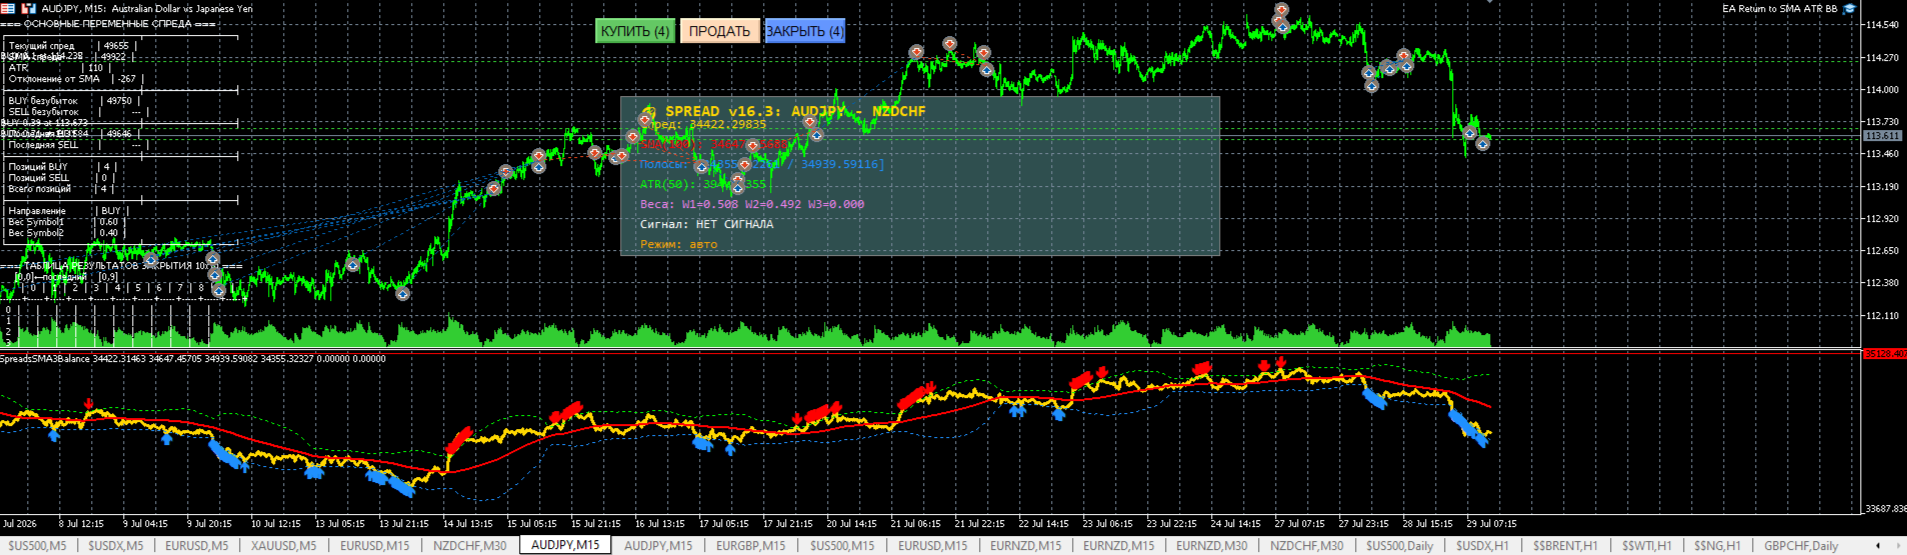The height and width of the screenshot is (555, 1907).
Task: Click the green КУПИТЬ (4) buy button
Action: [x=634, y=31]
